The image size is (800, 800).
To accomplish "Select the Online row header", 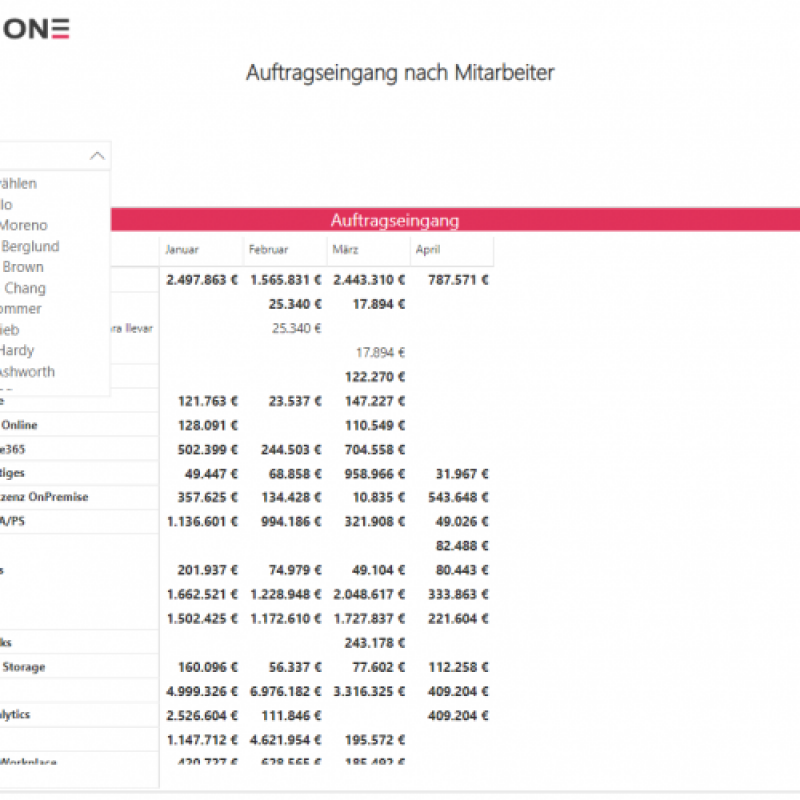I will [19, 425].
